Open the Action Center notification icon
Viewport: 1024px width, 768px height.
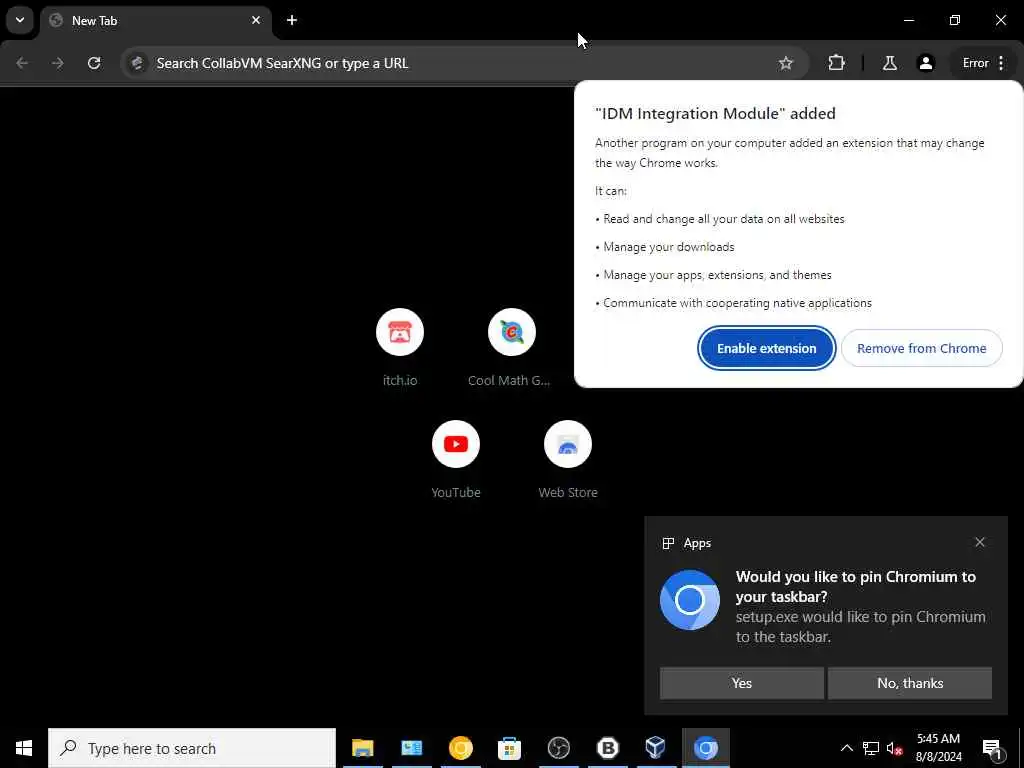pos(992,748)
